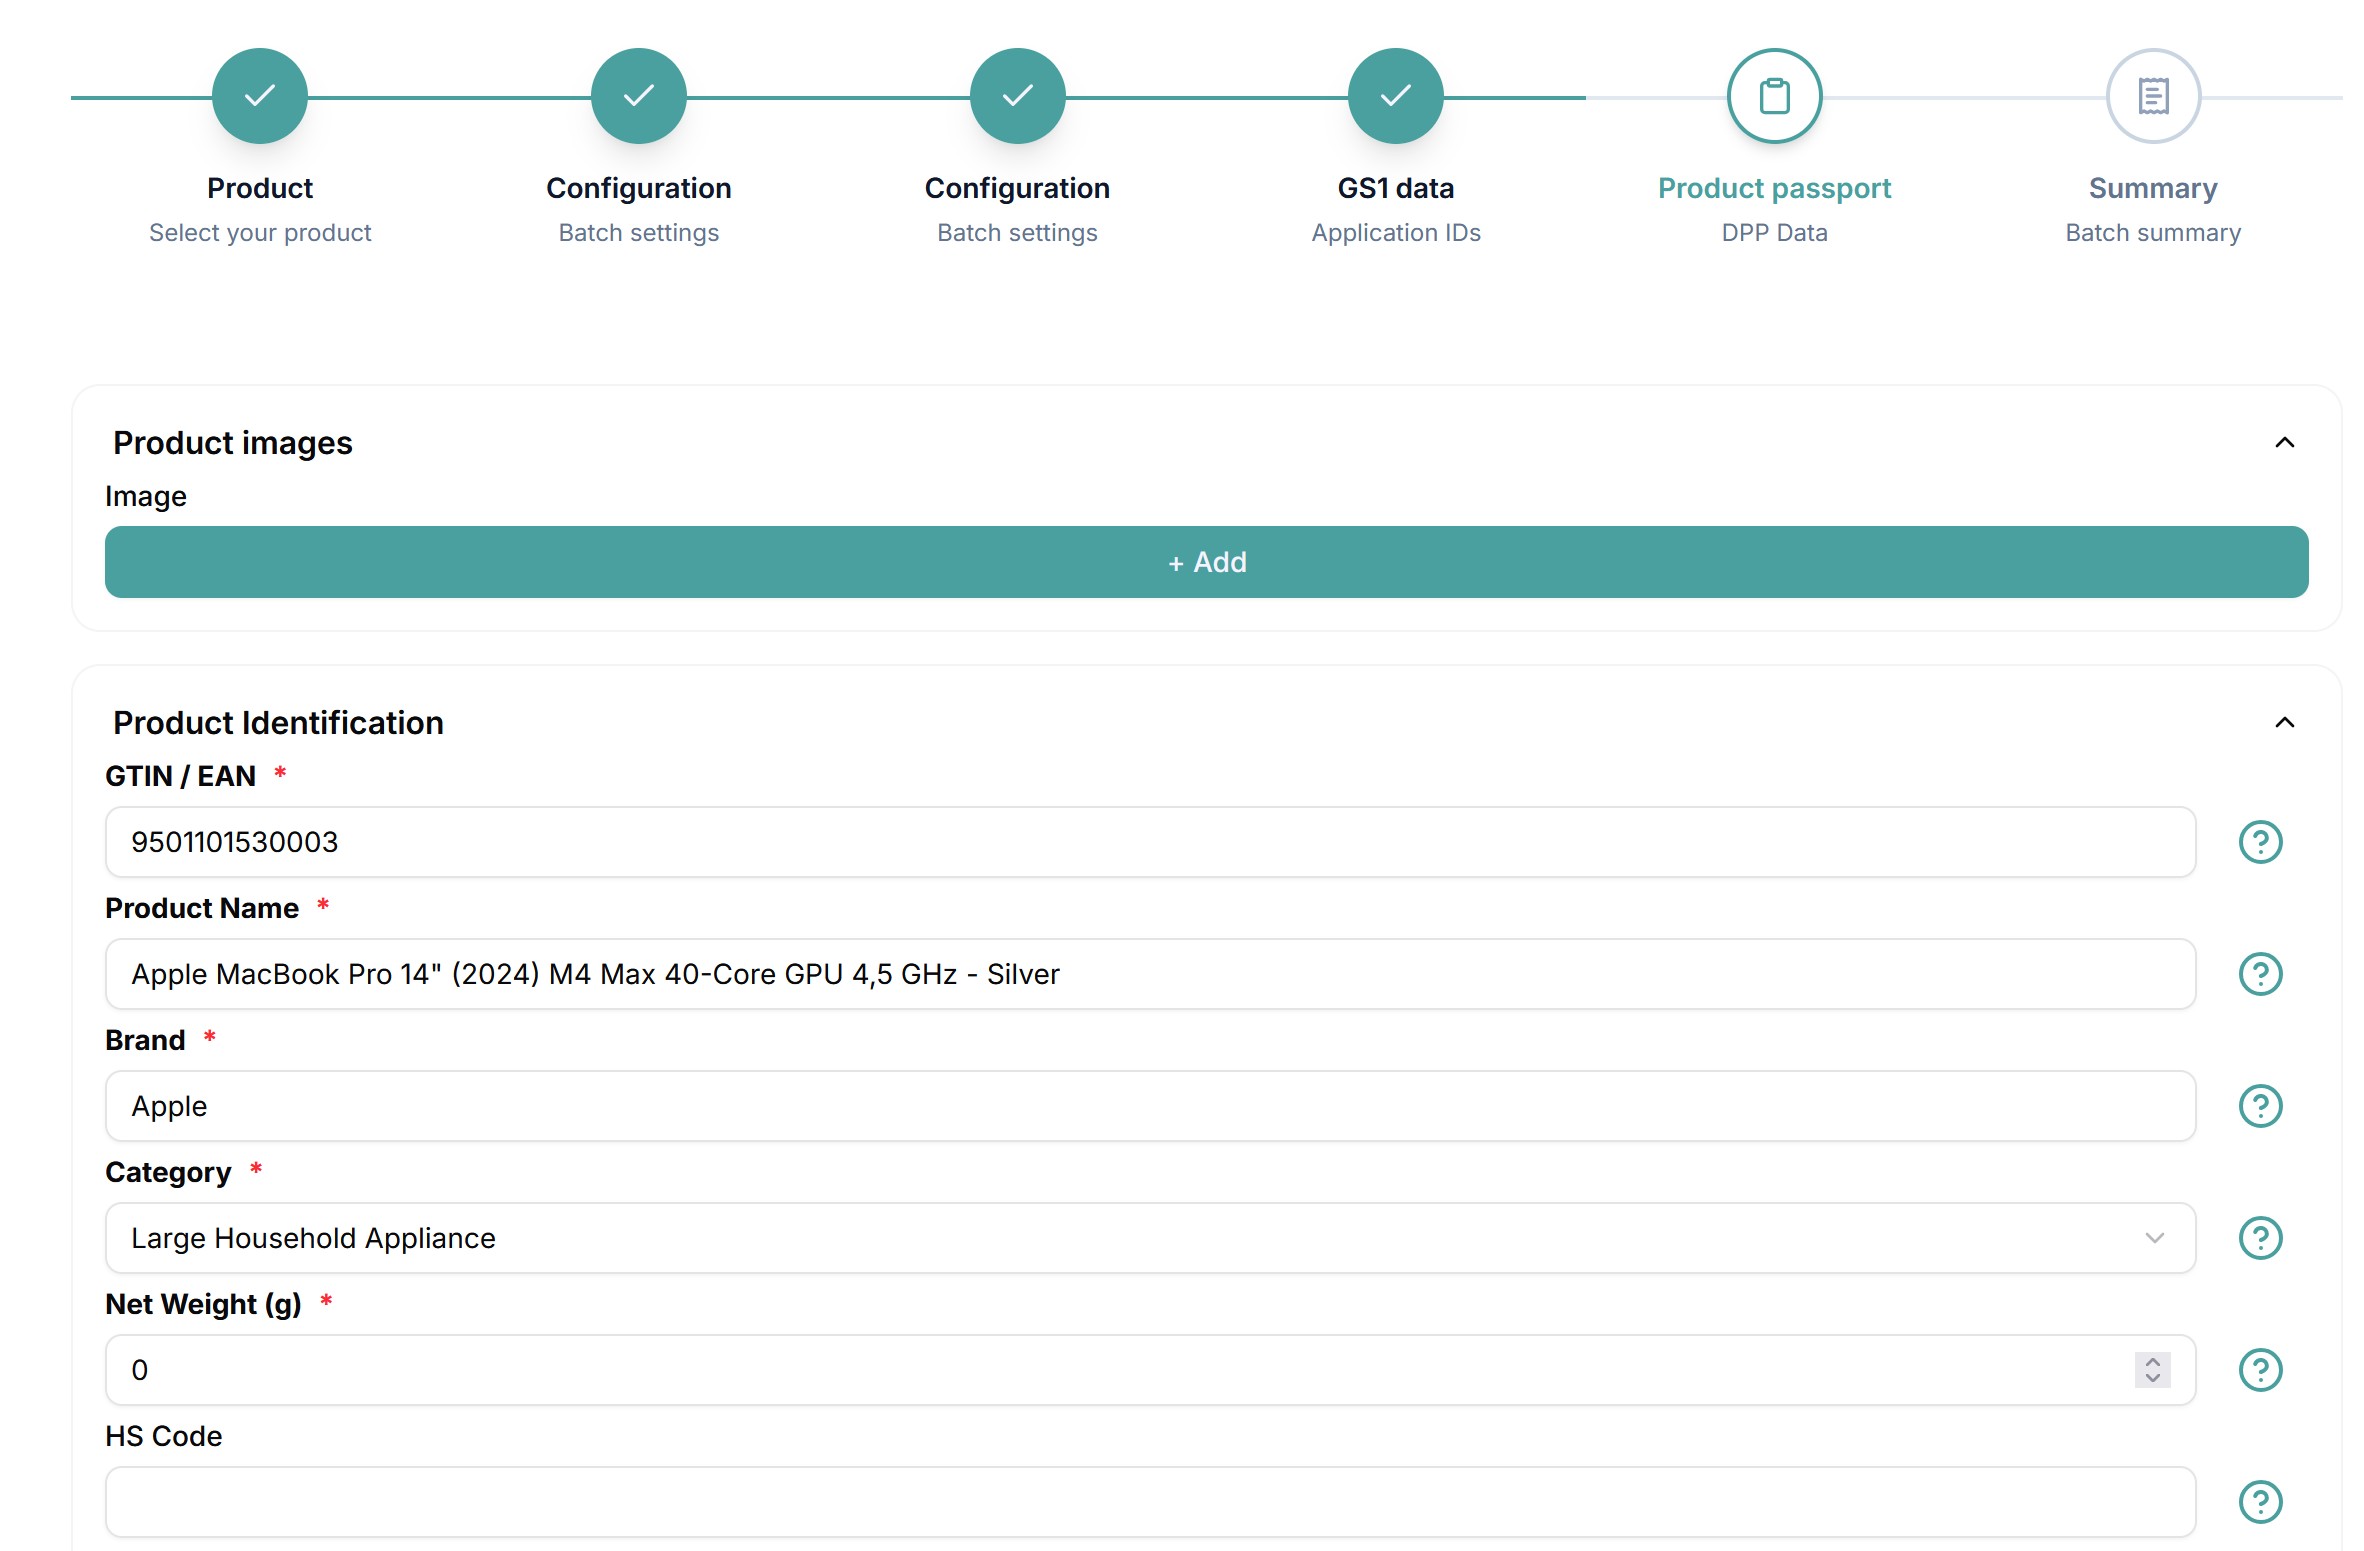Open the HS Code help question mark
The image size is (2364, 1551).
[2259, 1501]
